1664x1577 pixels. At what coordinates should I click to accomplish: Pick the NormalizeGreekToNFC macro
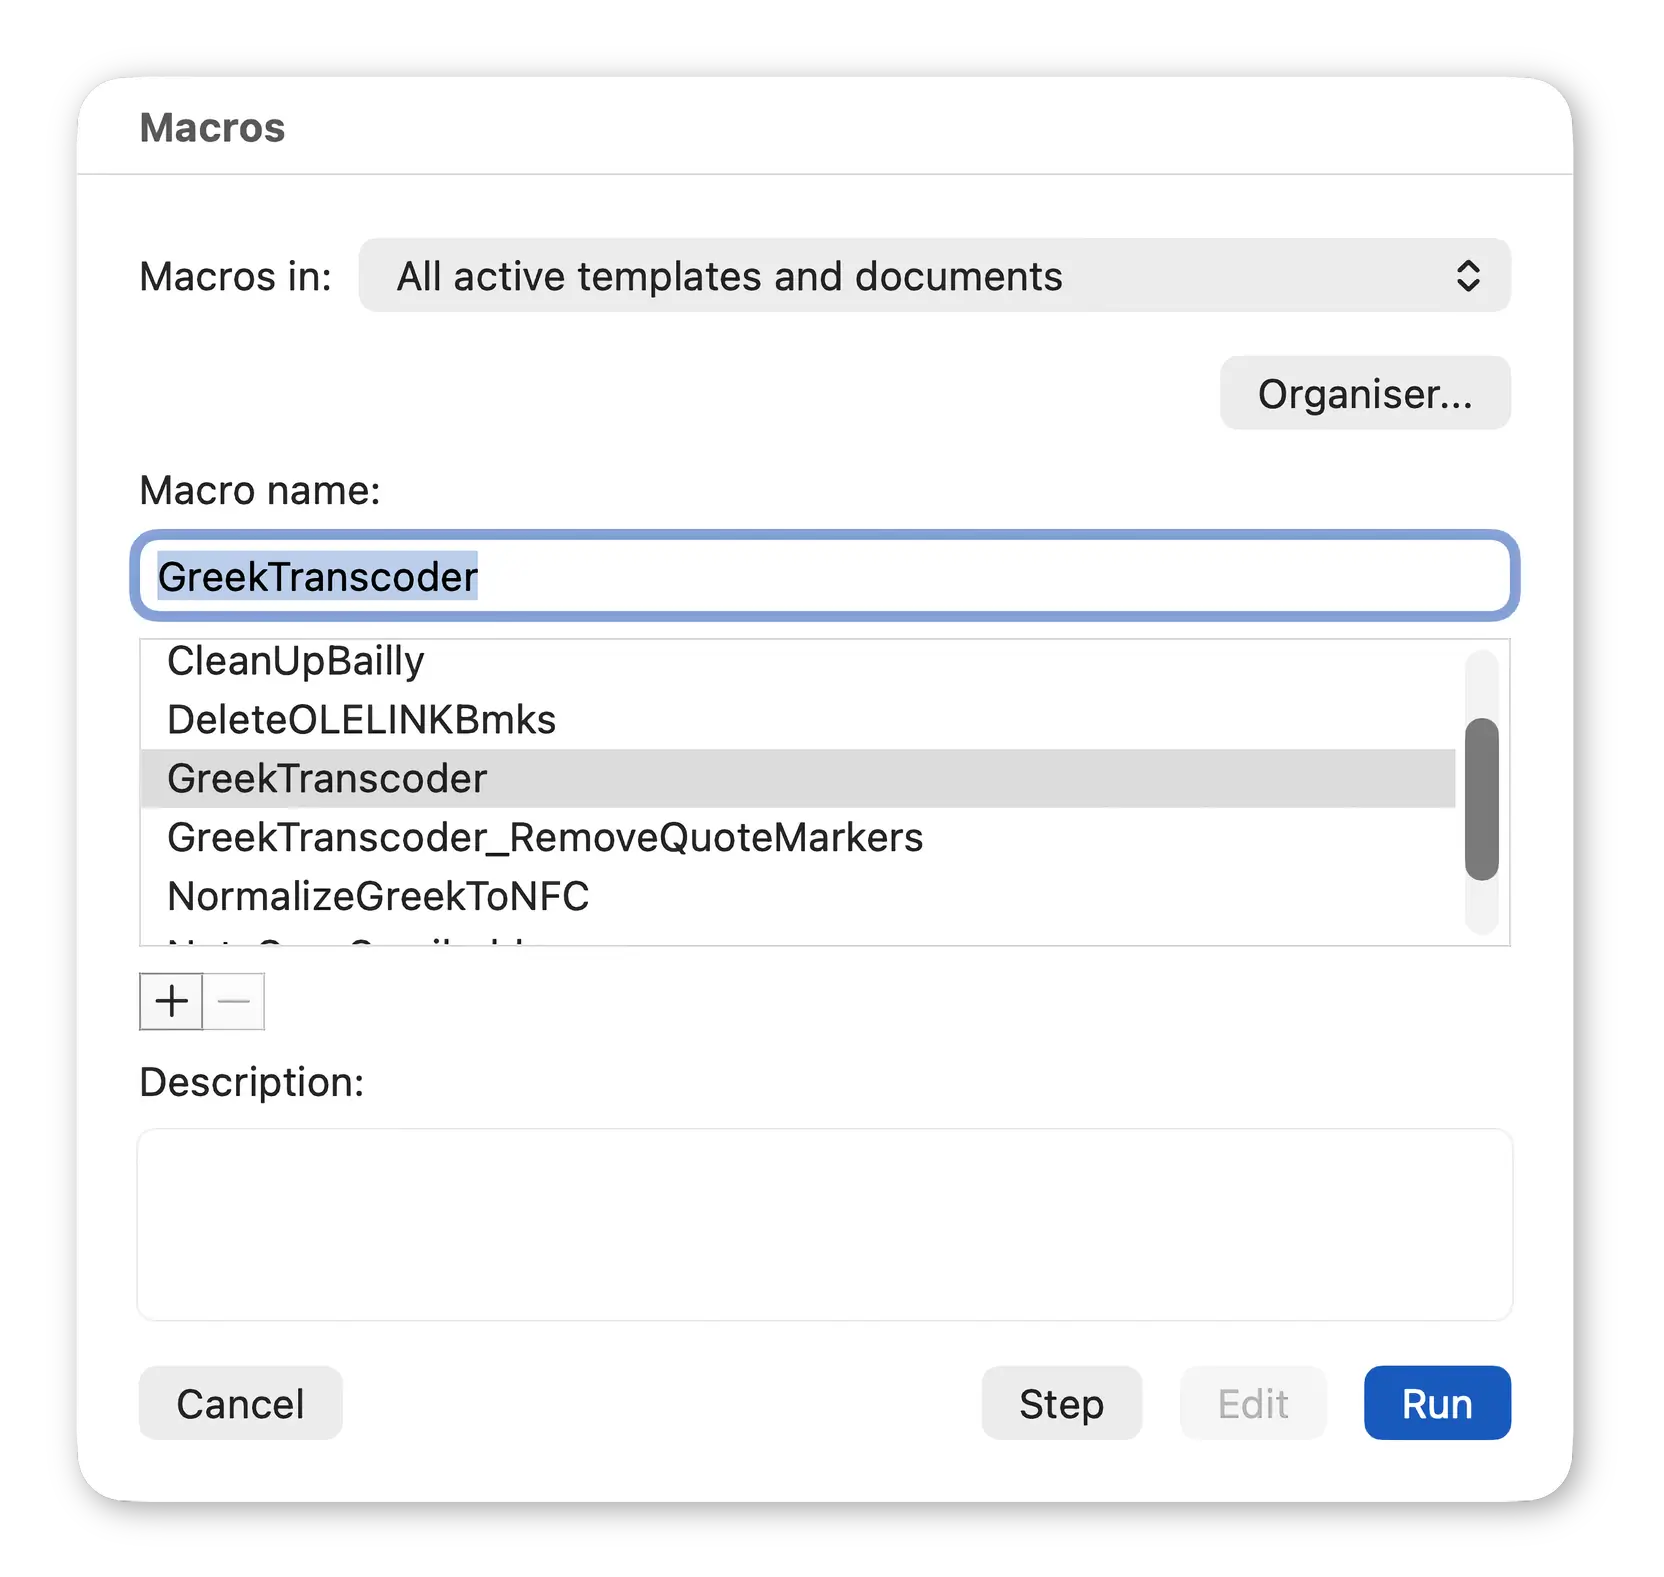[x=378, y=897]
